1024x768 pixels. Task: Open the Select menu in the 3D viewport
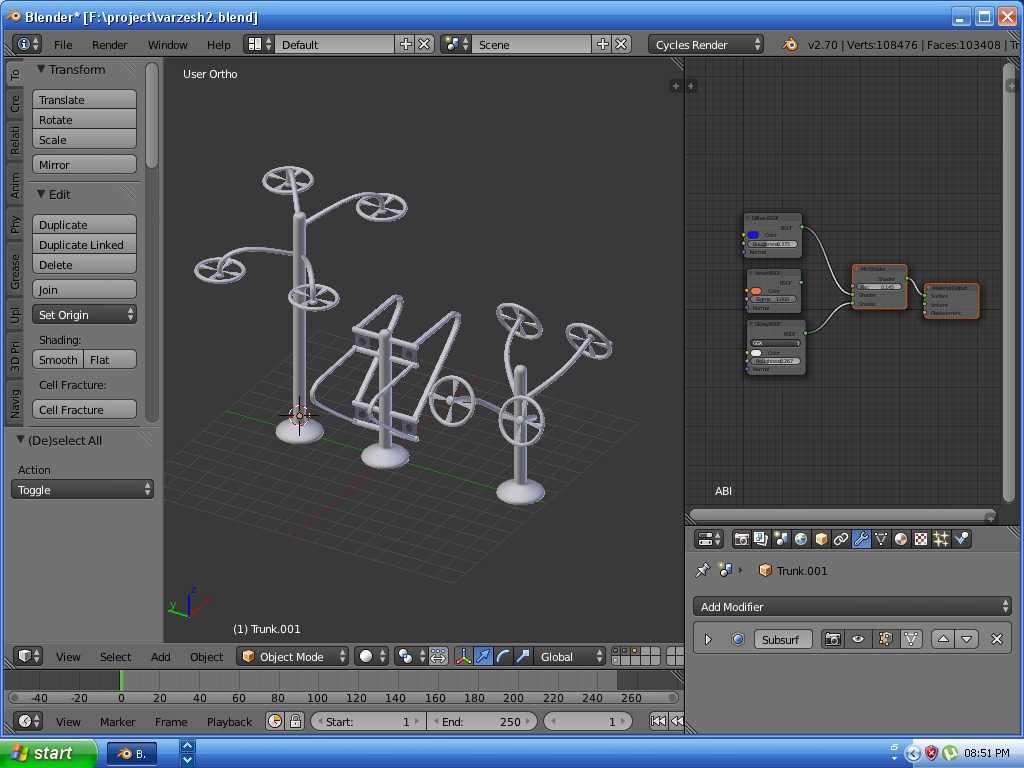tap(115, 657)
